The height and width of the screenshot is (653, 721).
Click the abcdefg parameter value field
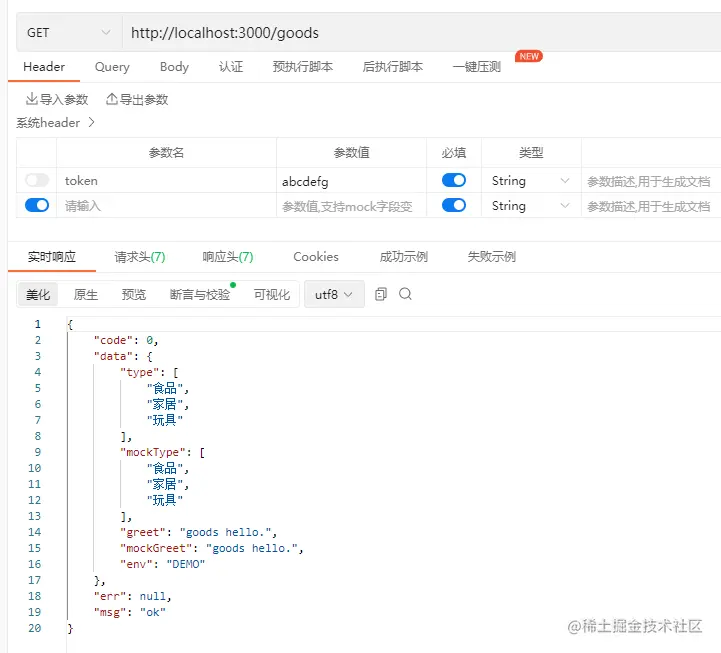pyautogui.click(x=351, y=180)
